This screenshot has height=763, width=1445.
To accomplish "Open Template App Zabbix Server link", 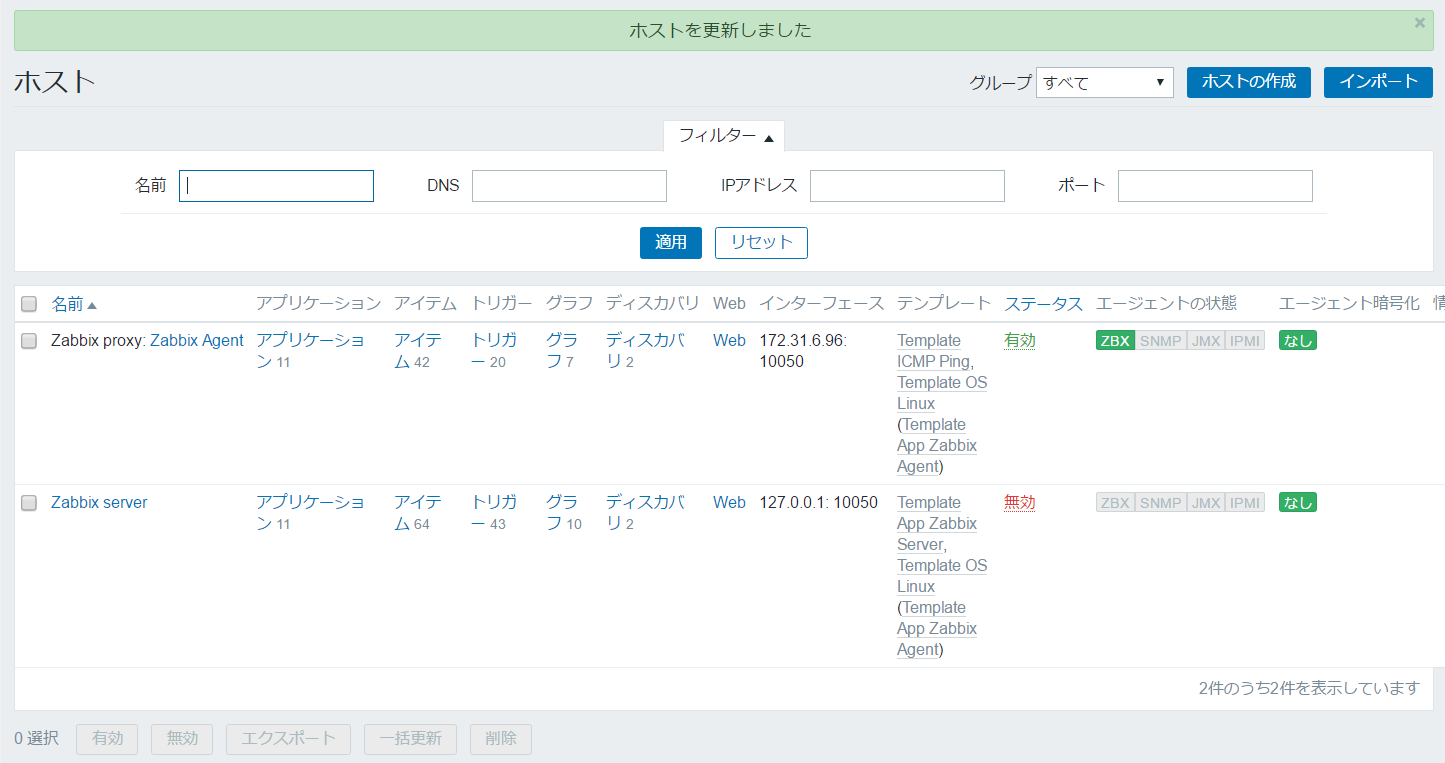I will coord(937,524).
